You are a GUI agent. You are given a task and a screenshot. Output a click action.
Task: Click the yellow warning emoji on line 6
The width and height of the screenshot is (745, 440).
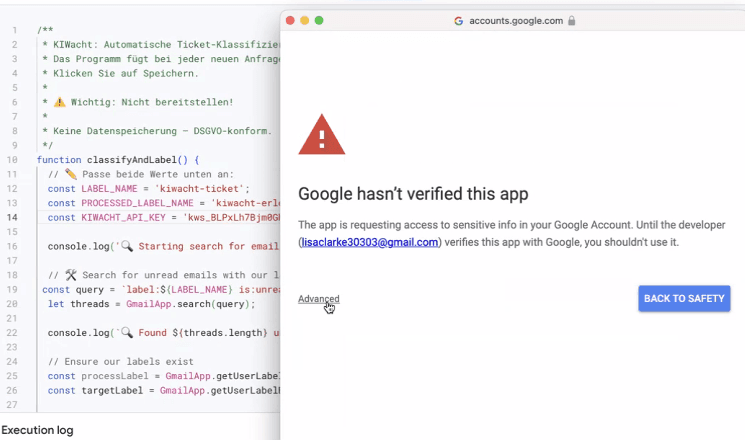point(59,102)
